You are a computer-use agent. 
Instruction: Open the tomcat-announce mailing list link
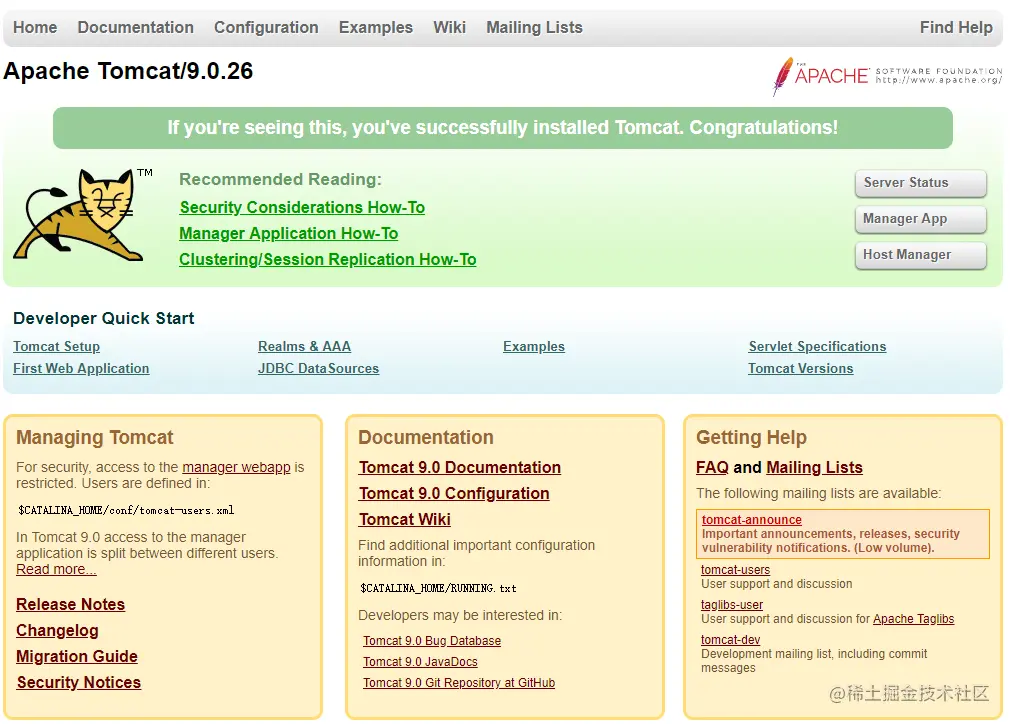click(x=752, y=520)
